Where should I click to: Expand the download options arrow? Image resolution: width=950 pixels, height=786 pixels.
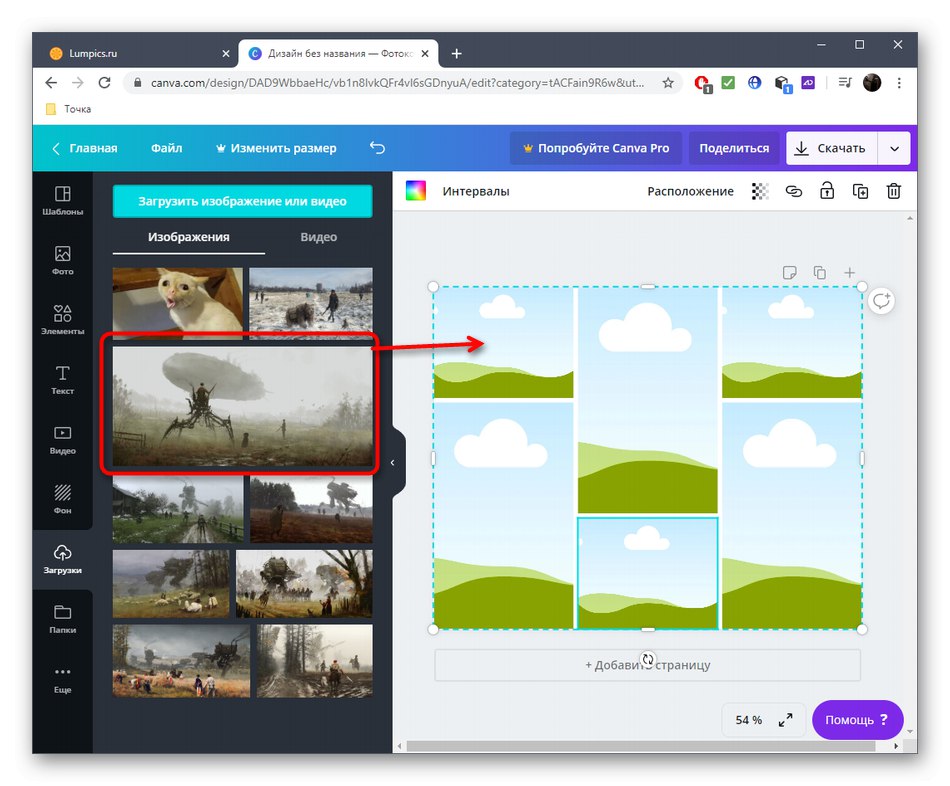(x=894, y=148)
